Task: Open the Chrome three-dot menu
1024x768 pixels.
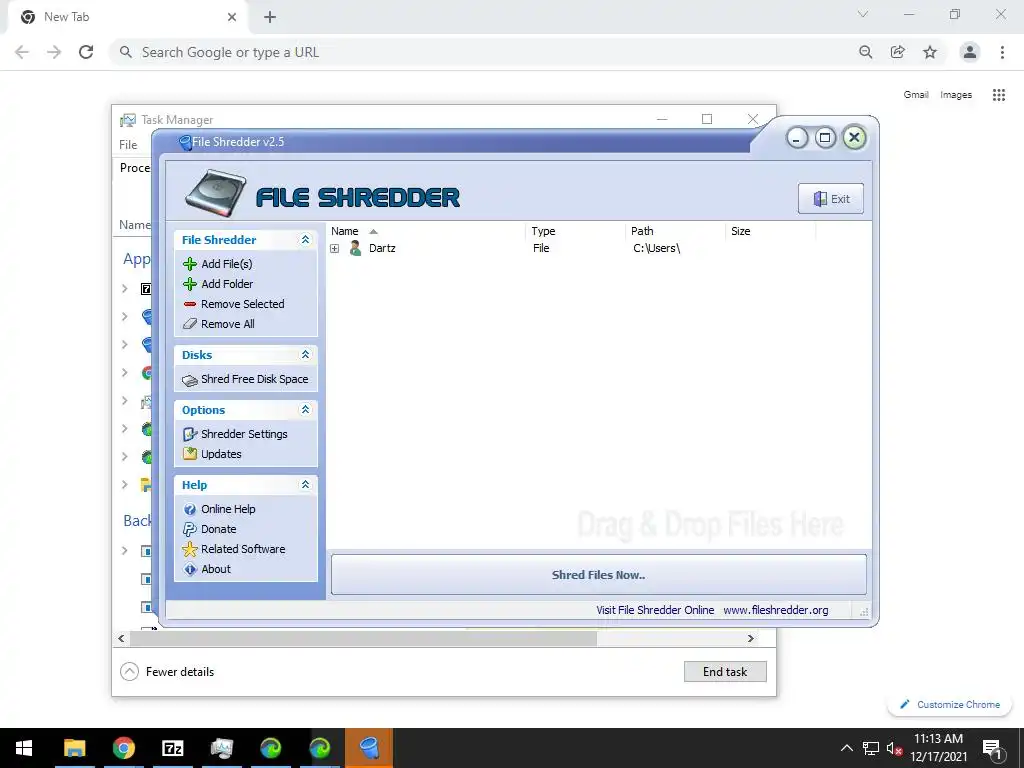Action: [1002, 52]
